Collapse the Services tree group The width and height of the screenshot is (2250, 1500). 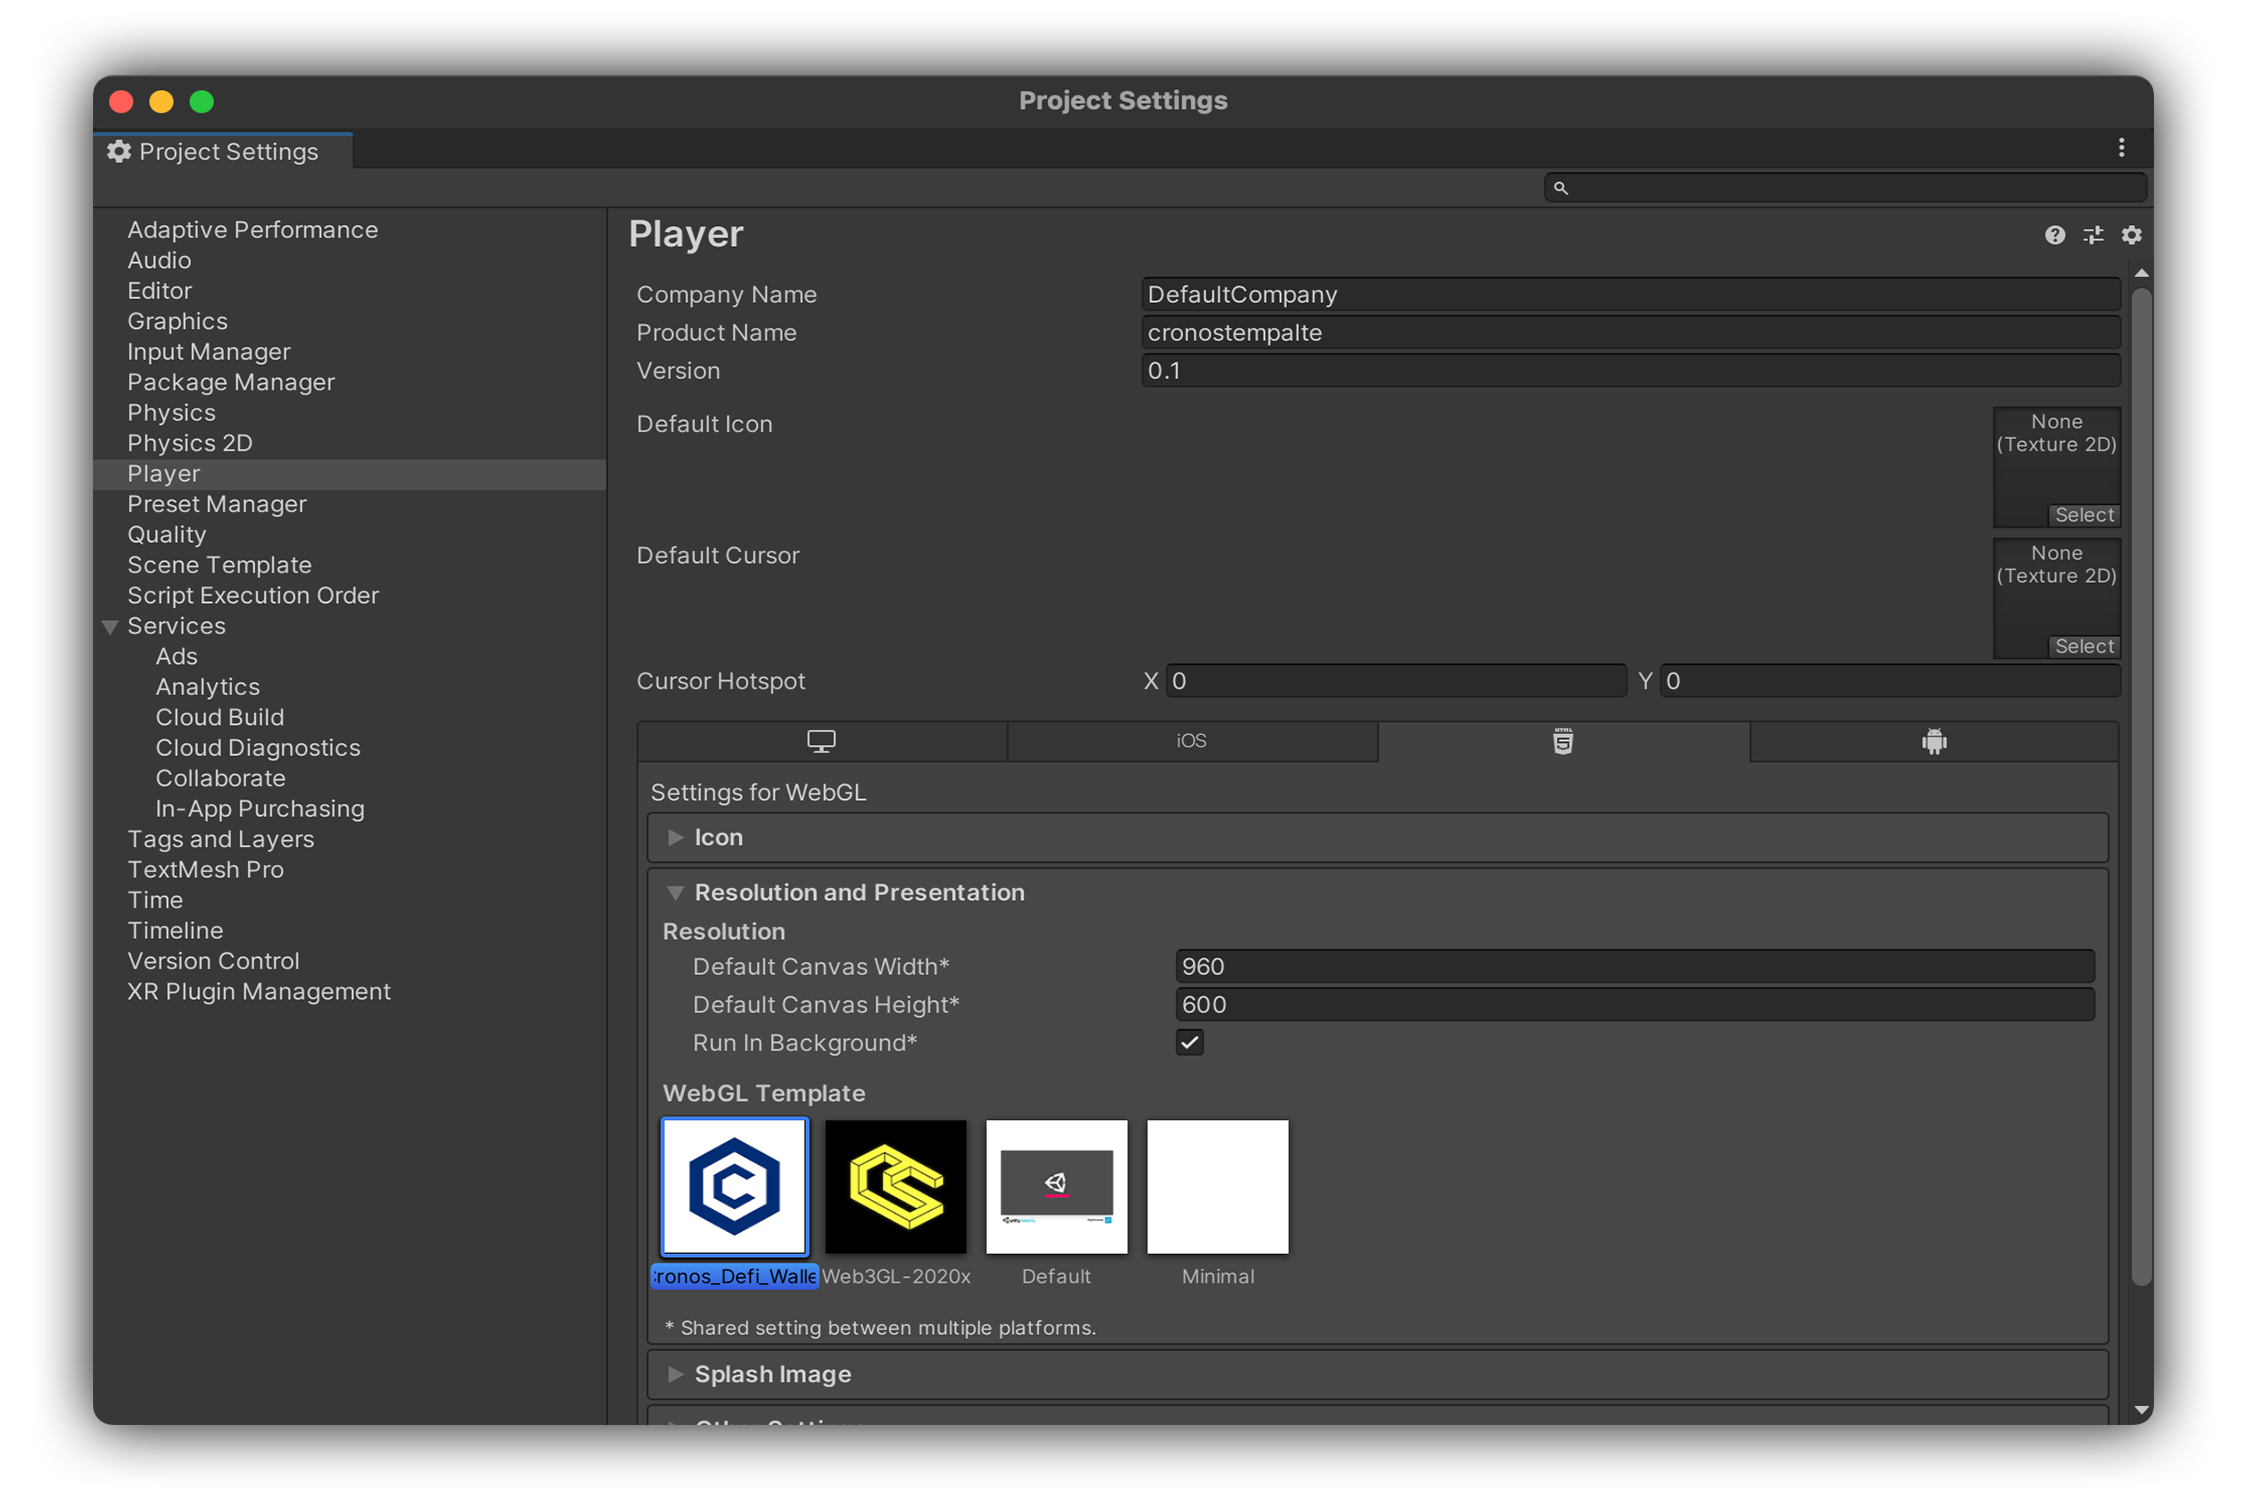[110, 627]
